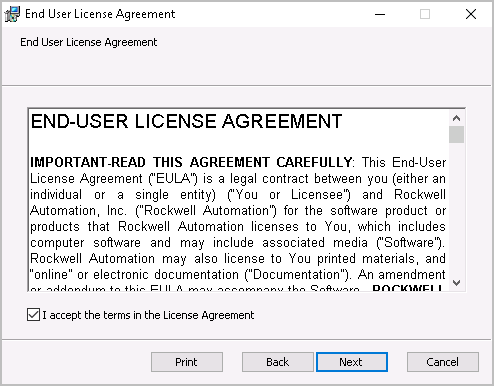Minimize the End User License Agreement window

(x=380, y=14)
